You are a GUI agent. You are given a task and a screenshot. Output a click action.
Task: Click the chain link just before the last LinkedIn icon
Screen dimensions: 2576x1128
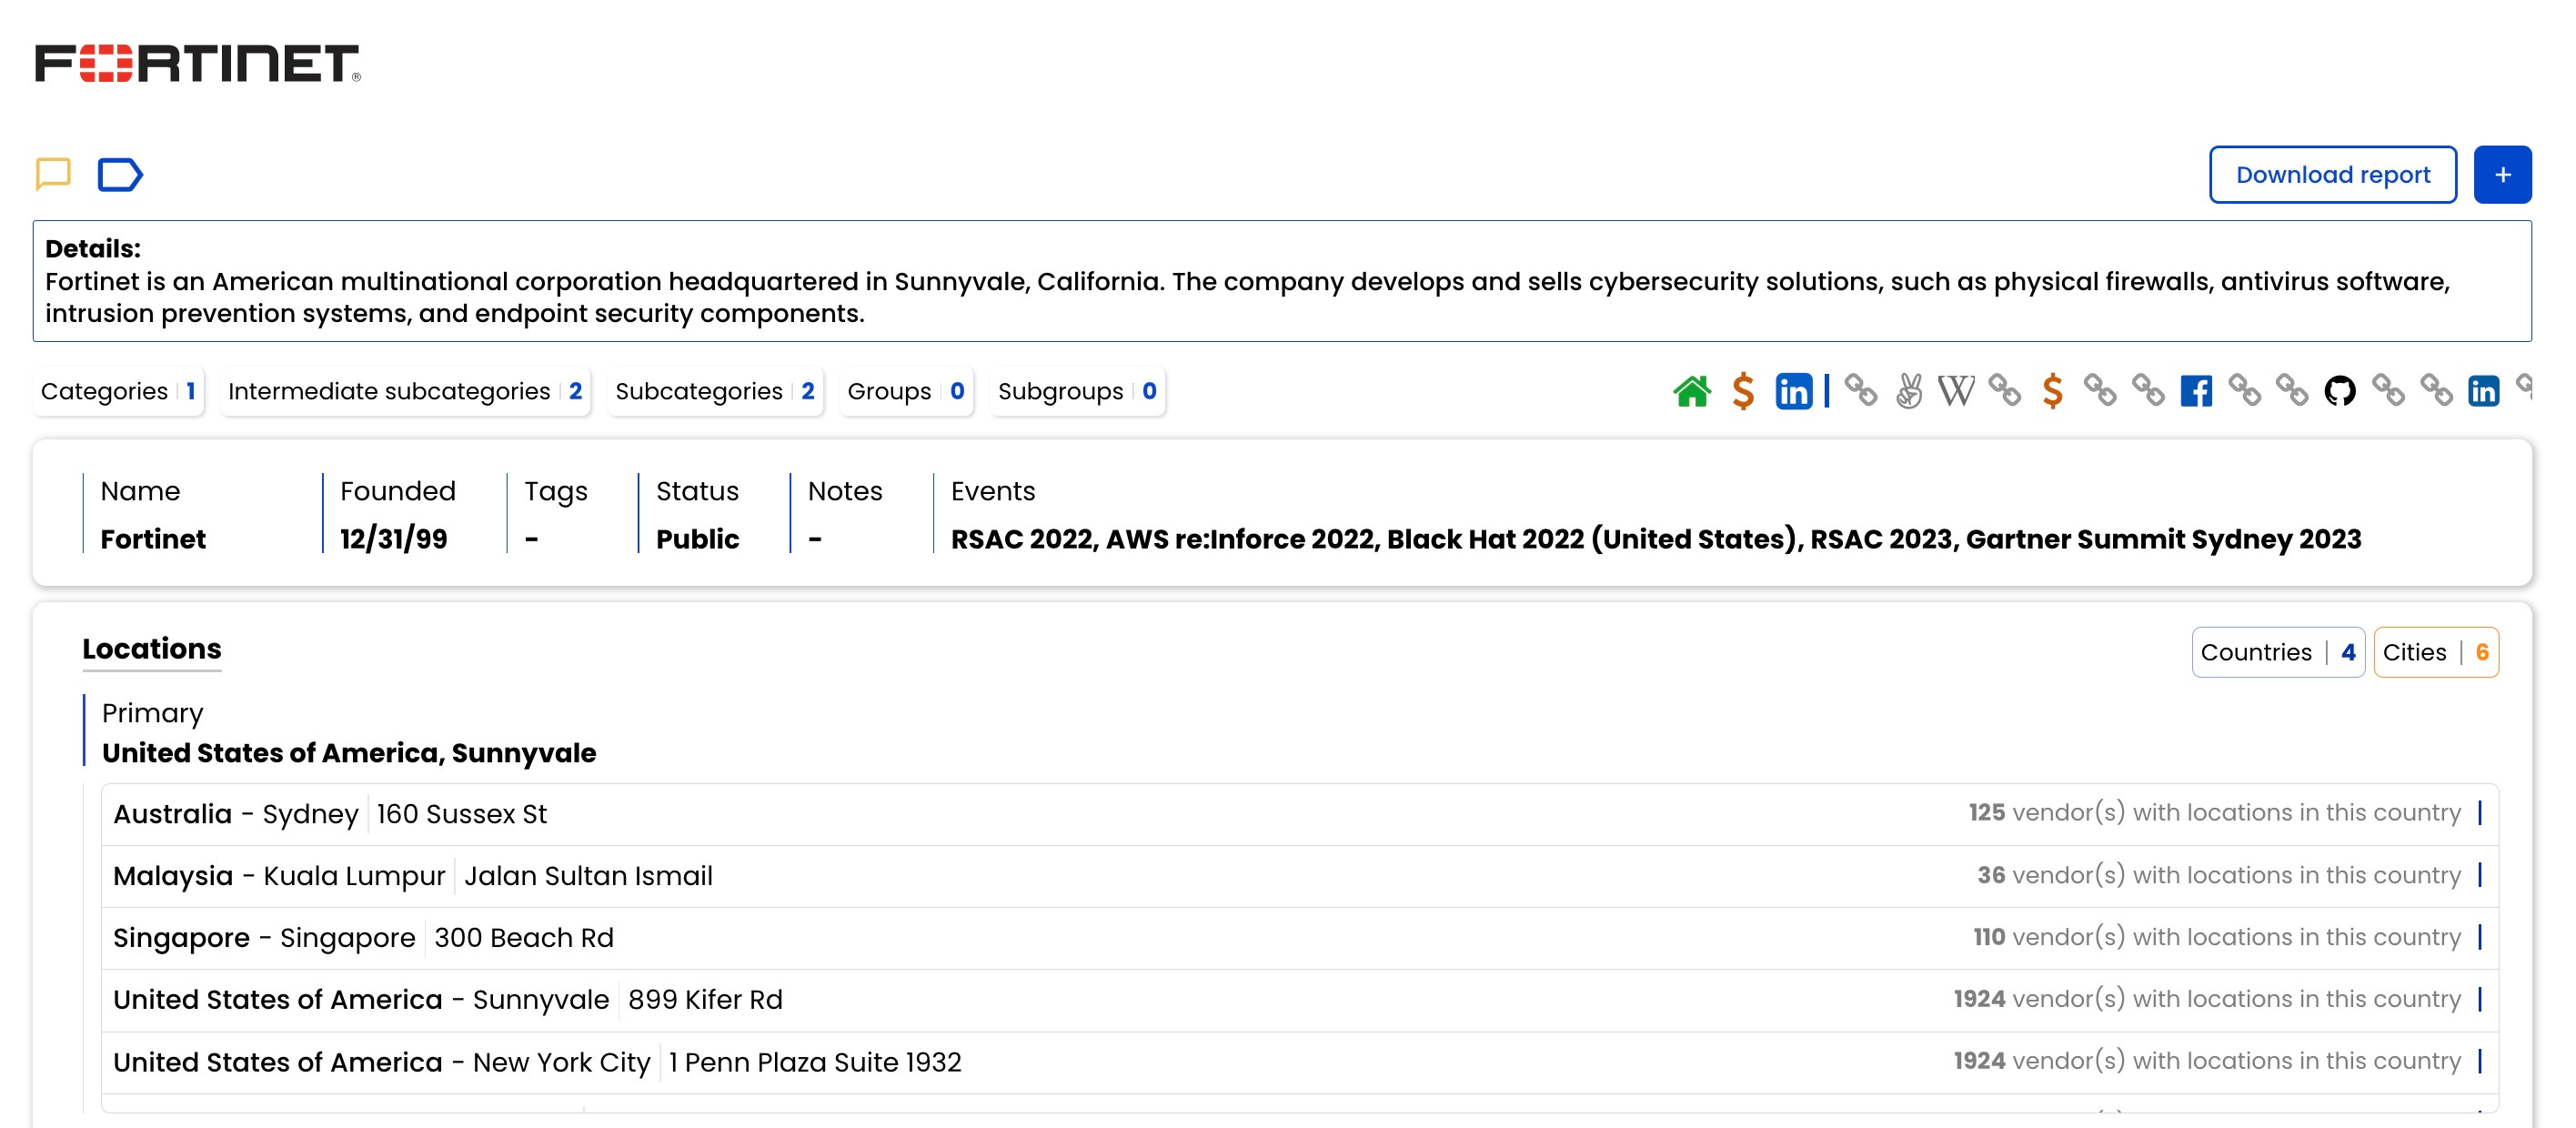click(x=2436, y=391)
